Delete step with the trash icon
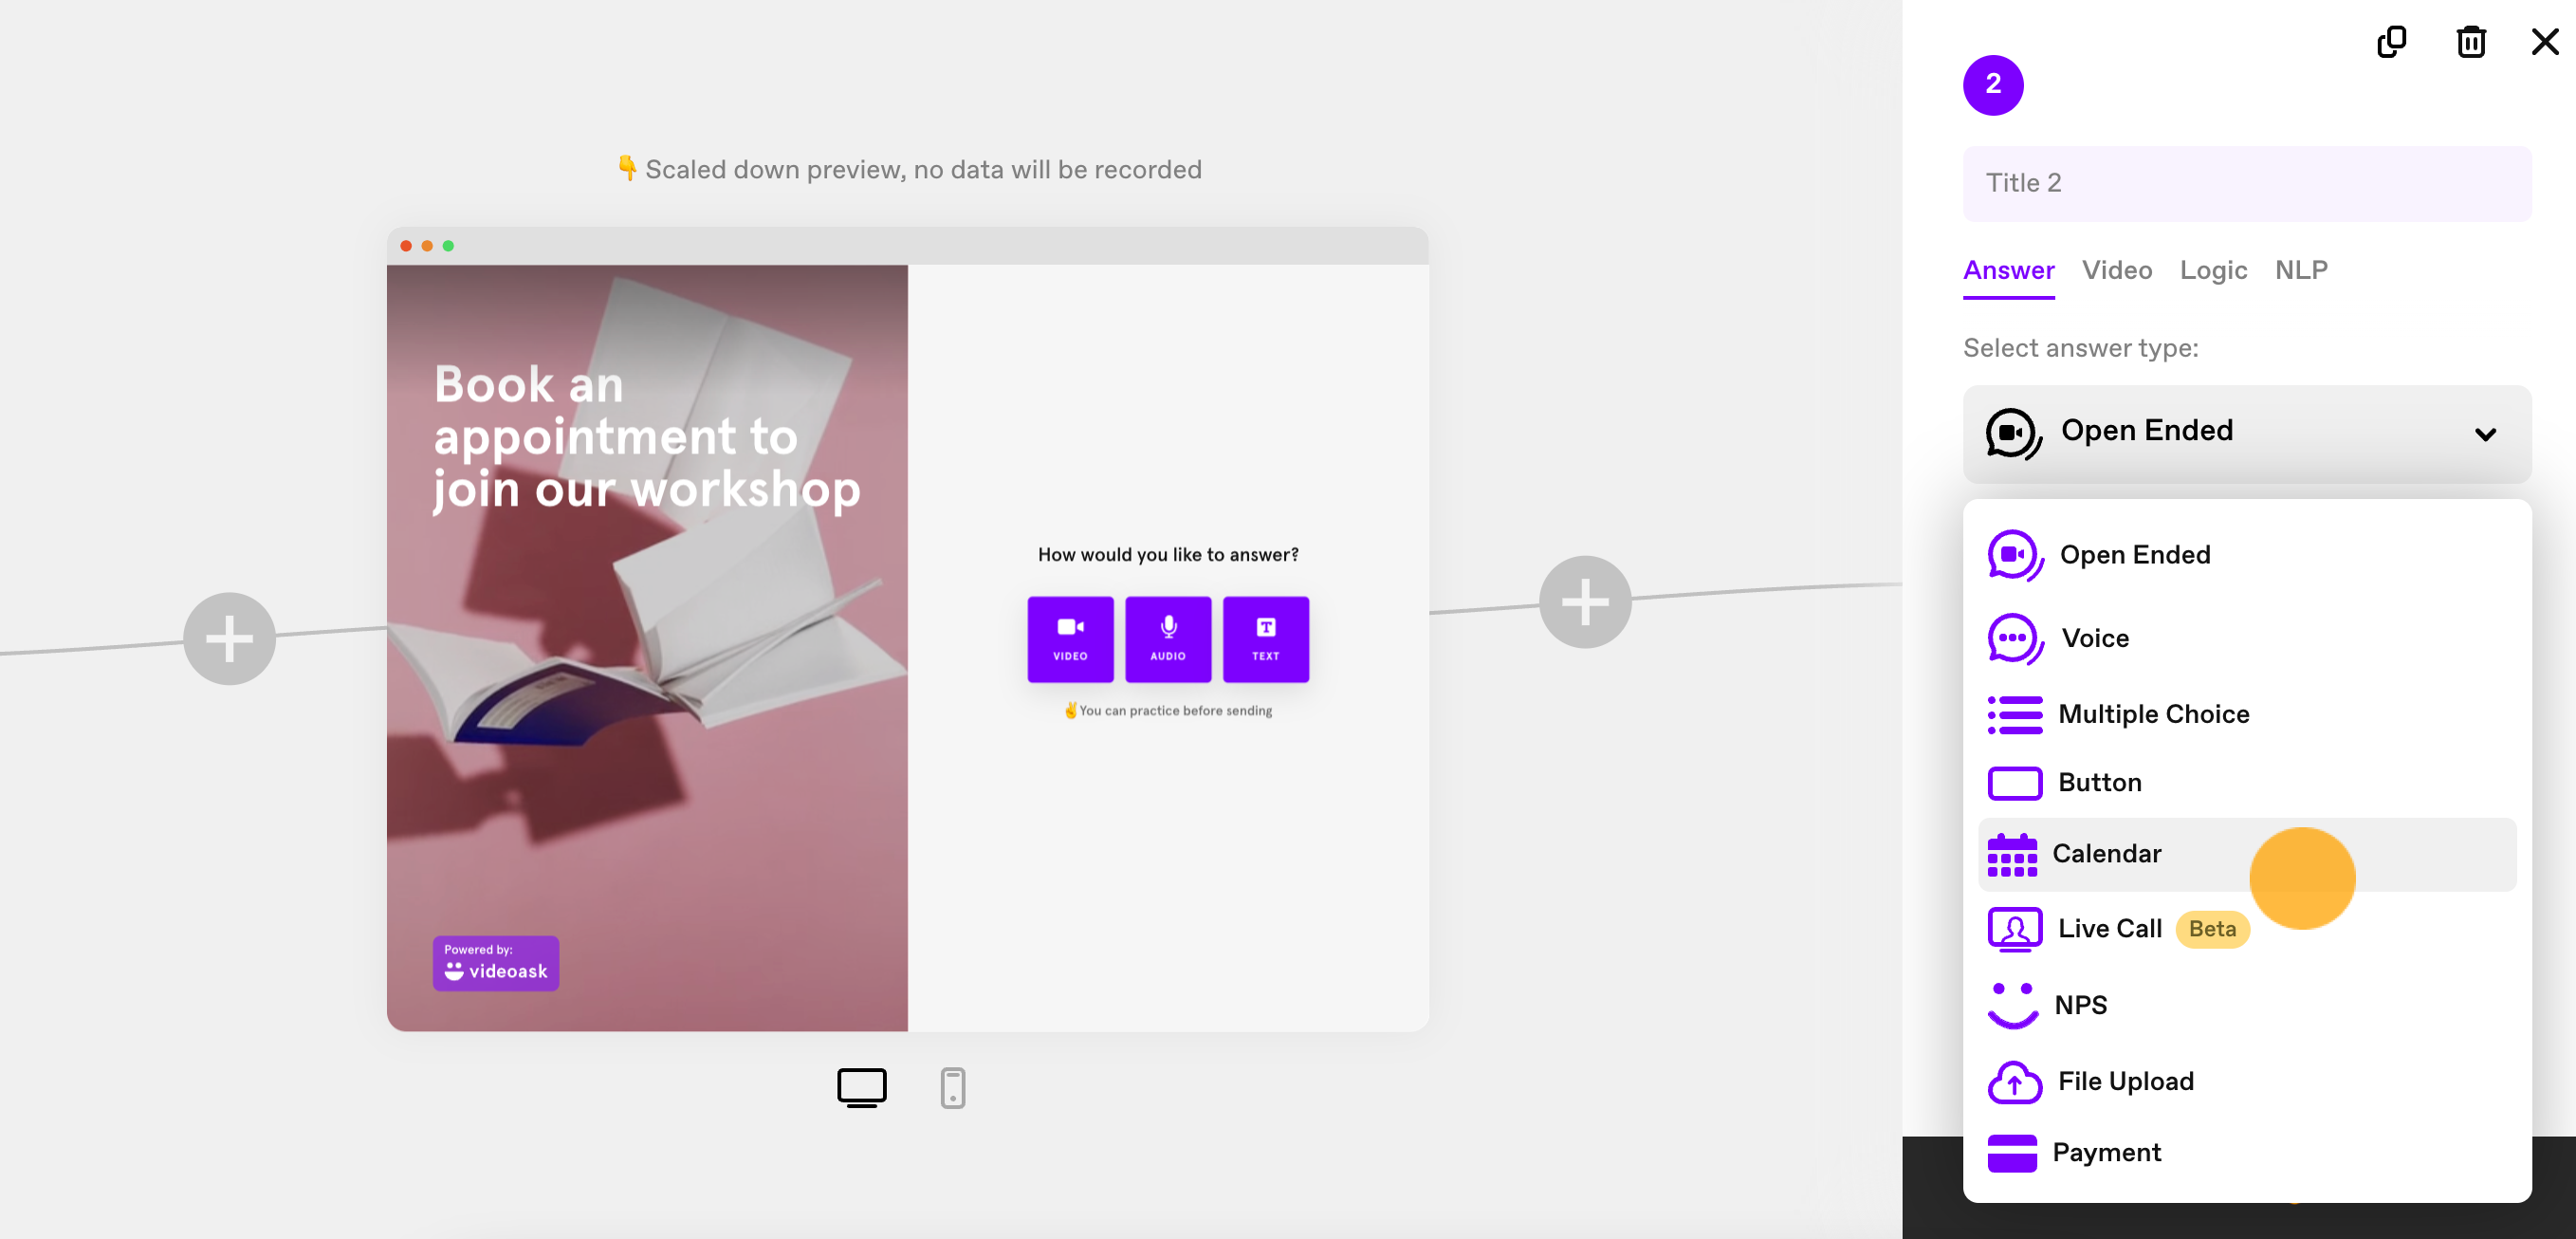This screenshot has height=1239, width=2576. coord(2470,42)
